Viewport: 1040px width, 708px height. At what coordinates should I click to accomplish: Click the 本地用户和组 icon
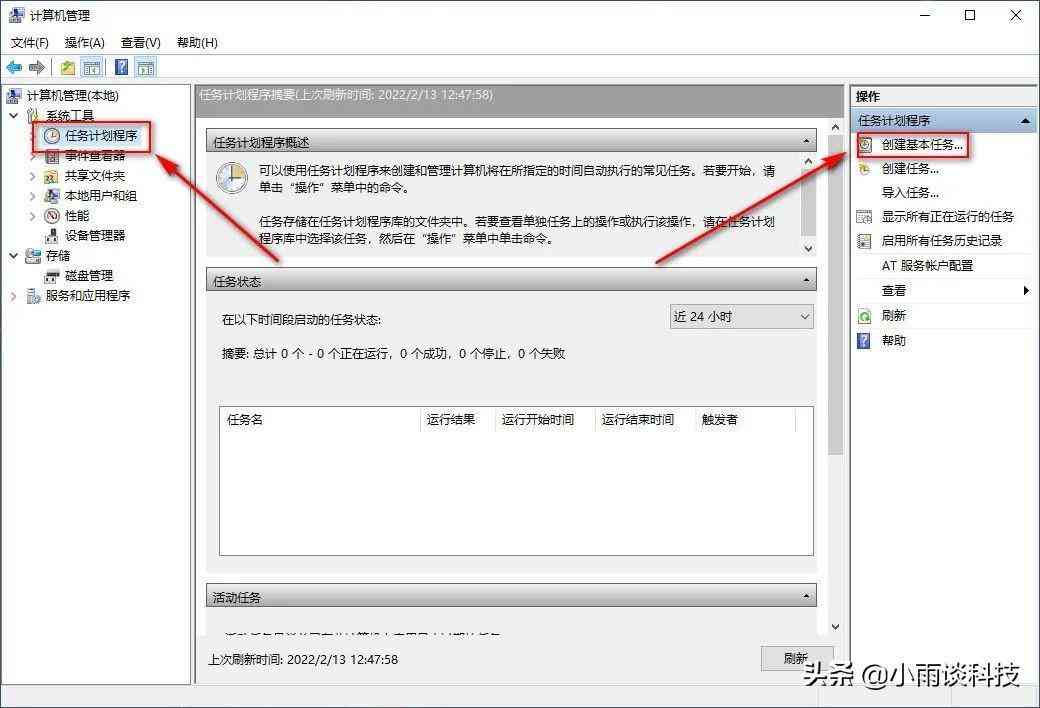52,196
